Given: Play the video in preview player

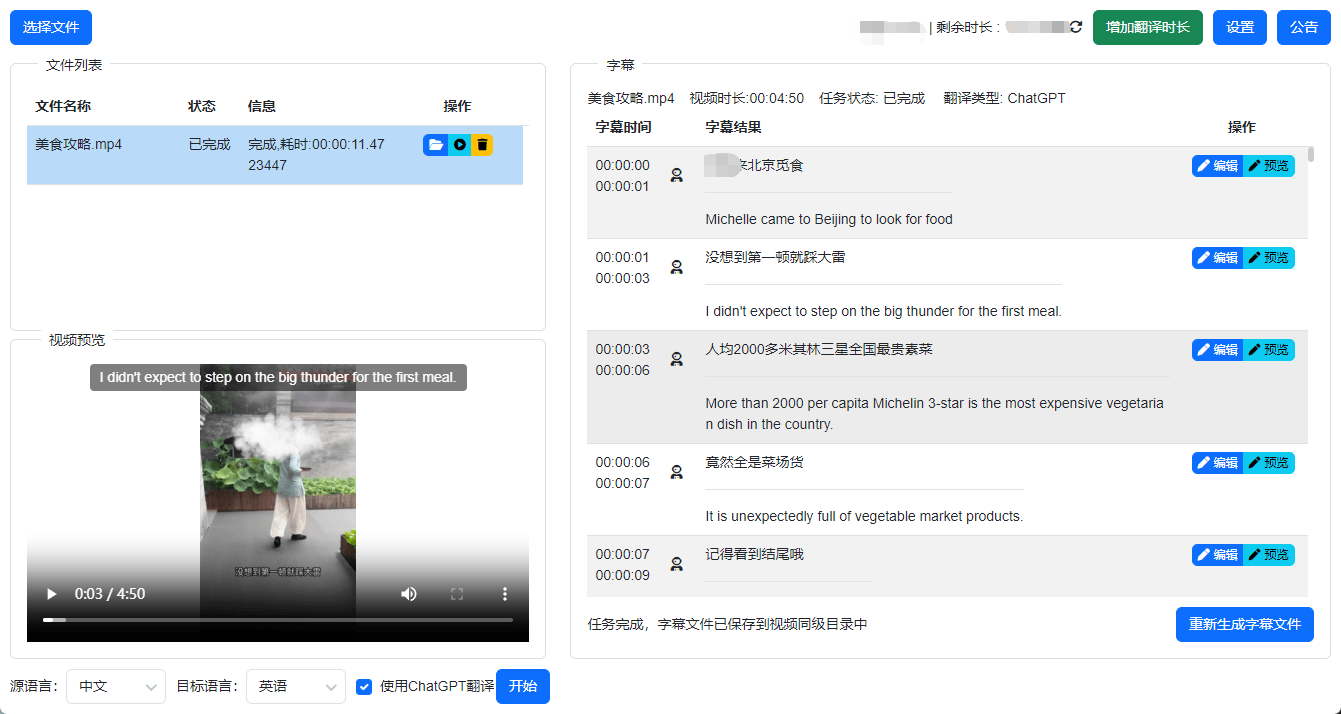Looking at the screenshot, I should pyautogui.click(x=51, y=594).
